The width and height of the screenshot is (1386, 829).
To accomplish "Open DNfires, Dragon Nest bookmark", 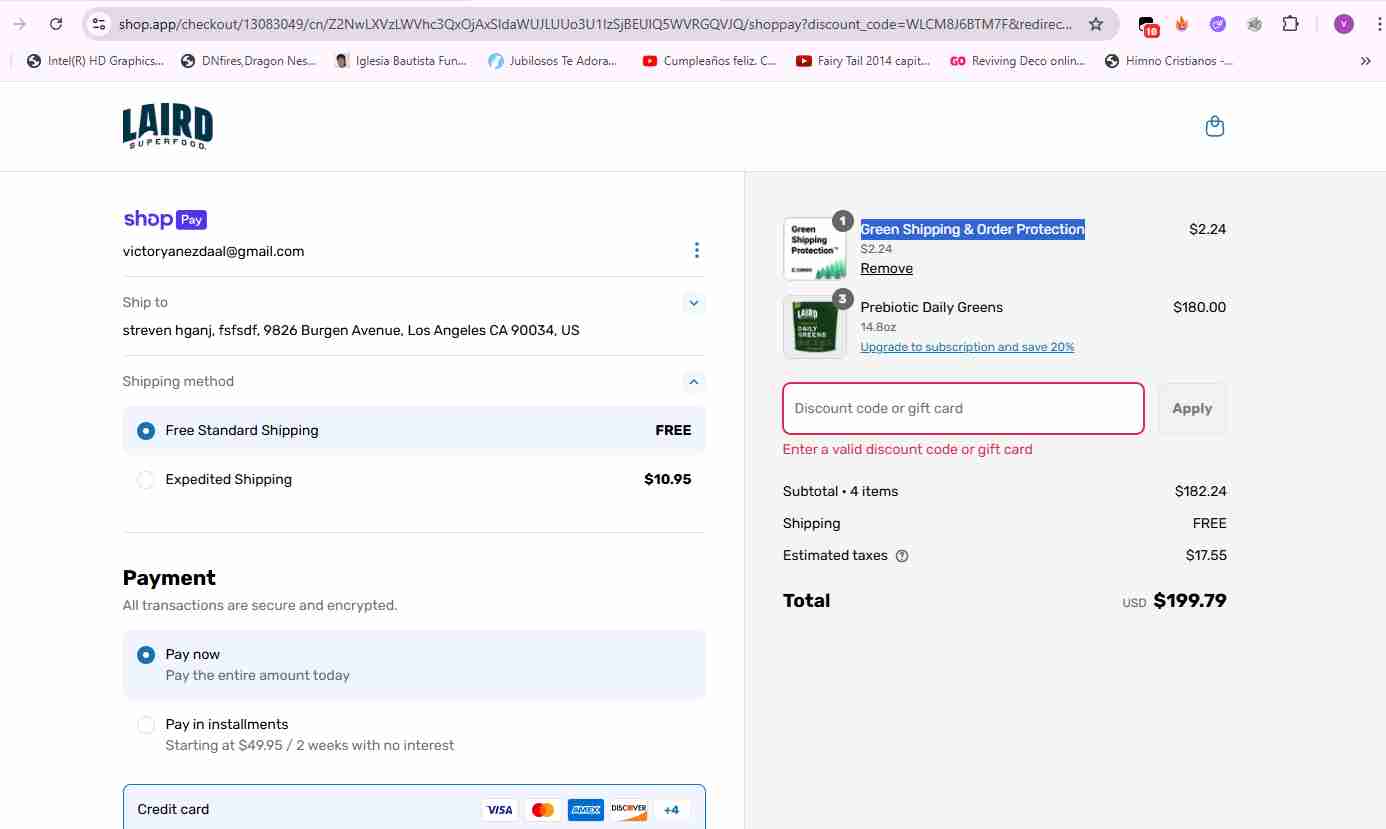I will coord(248,61).
